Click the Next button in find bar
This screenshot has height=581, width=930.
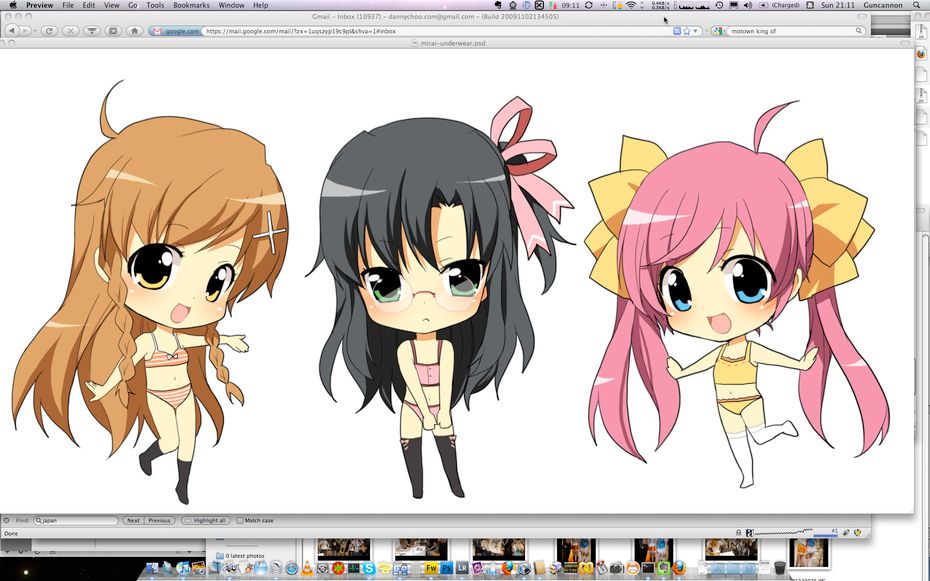point(133,521)
